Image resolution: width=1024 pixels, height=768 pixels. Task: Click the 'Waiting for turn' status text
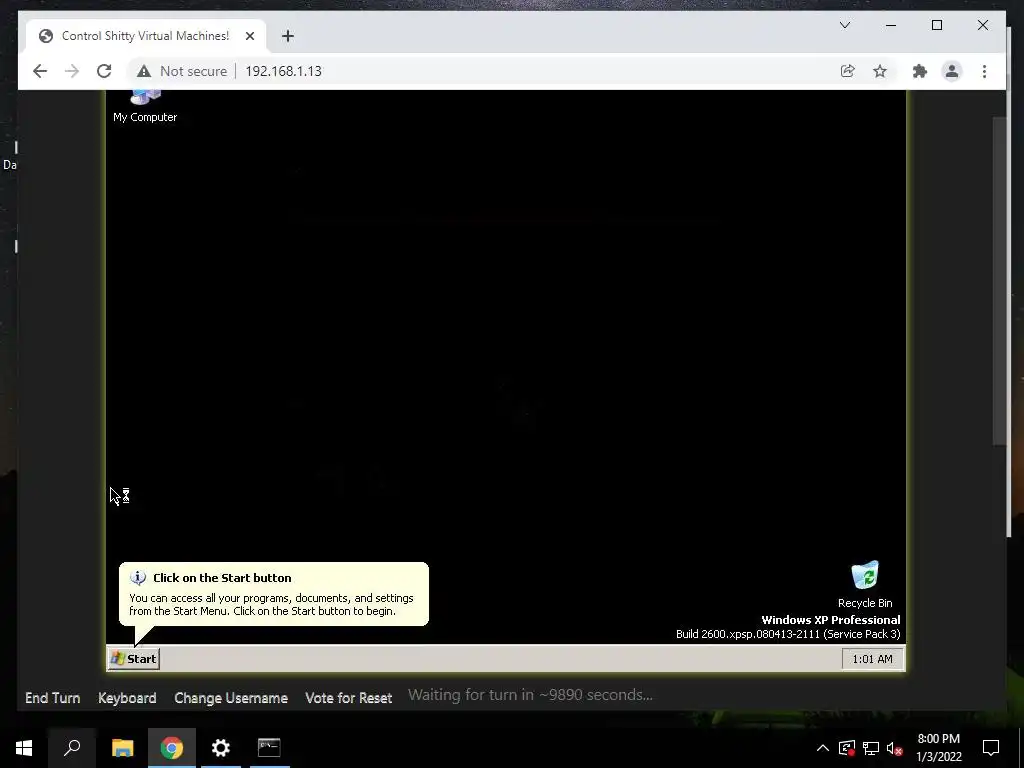530,695
